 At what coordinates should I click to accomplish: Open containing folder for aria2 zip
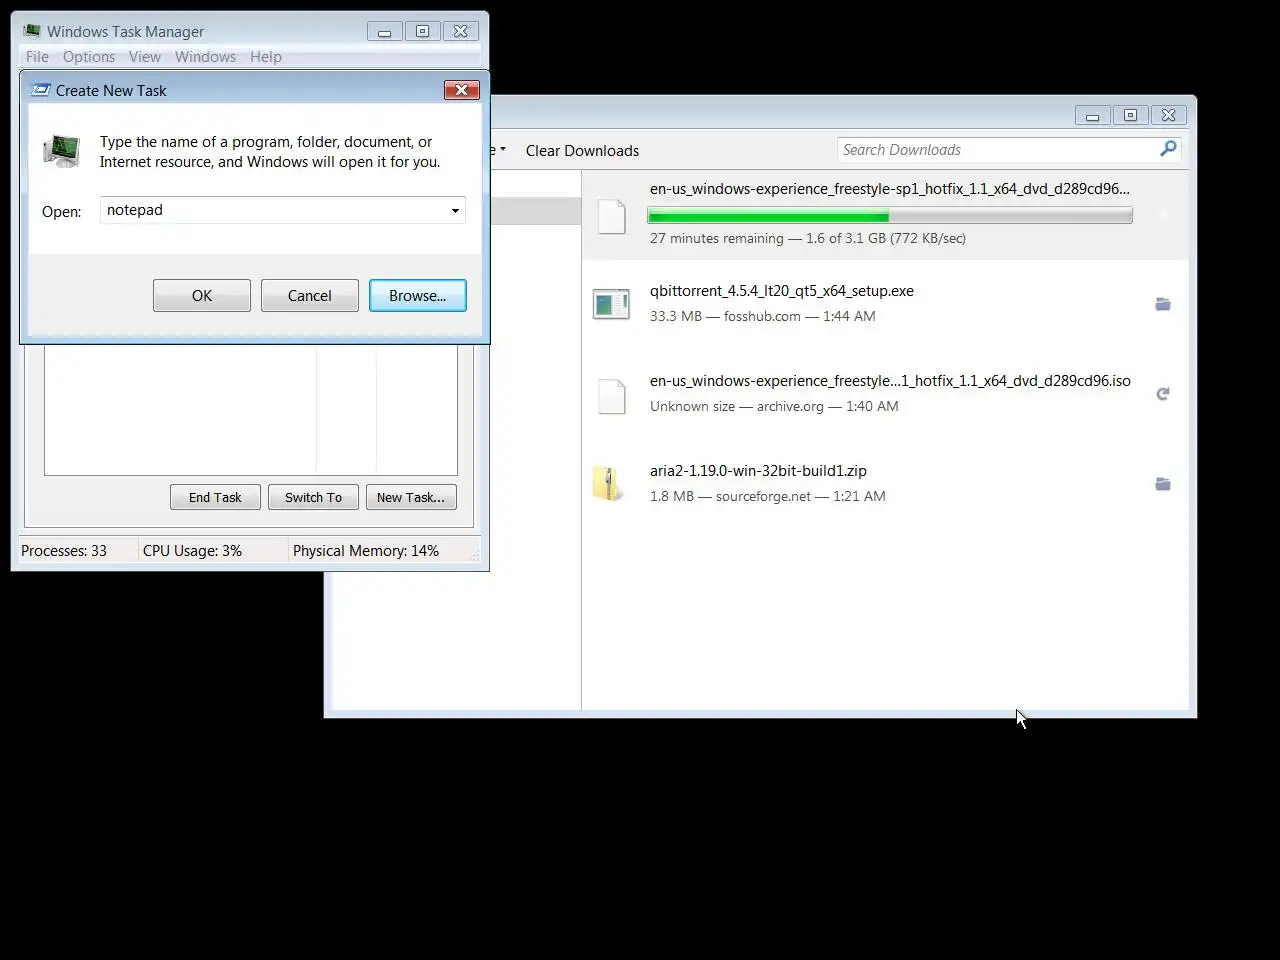pos(1163,484)
